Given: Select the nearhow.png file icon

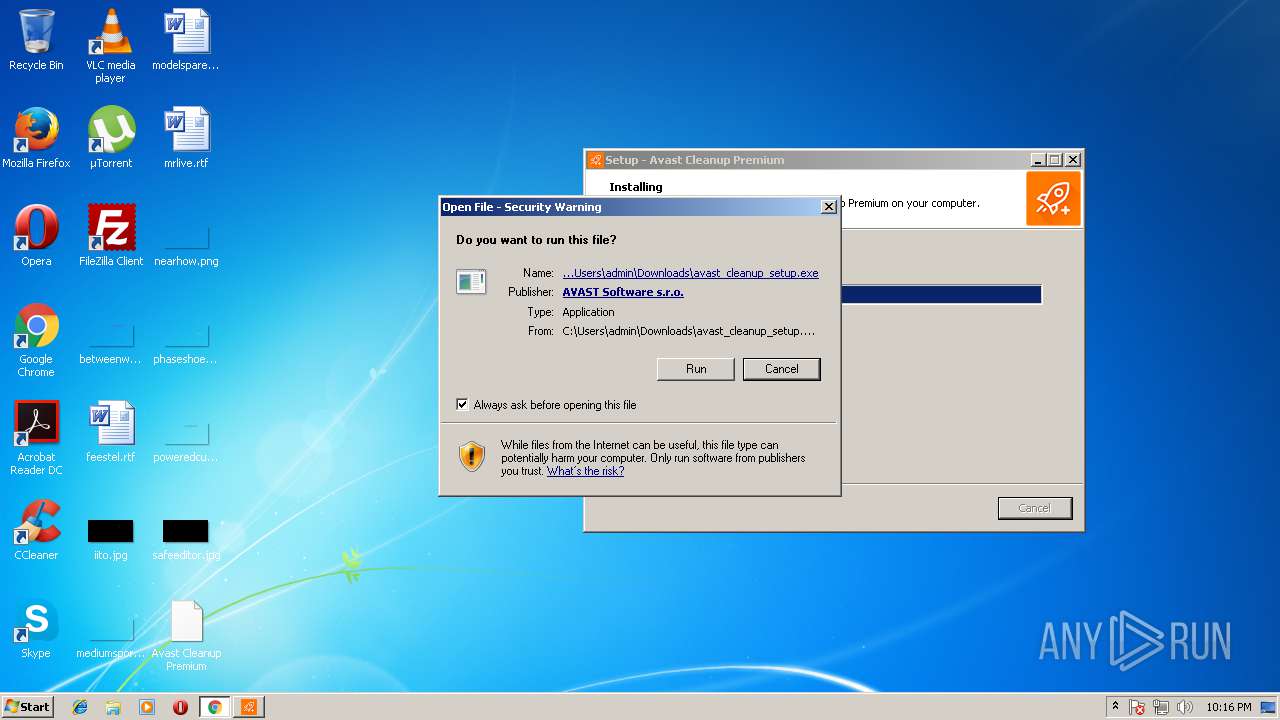Looking at the screenshot, I should [185, 245].
